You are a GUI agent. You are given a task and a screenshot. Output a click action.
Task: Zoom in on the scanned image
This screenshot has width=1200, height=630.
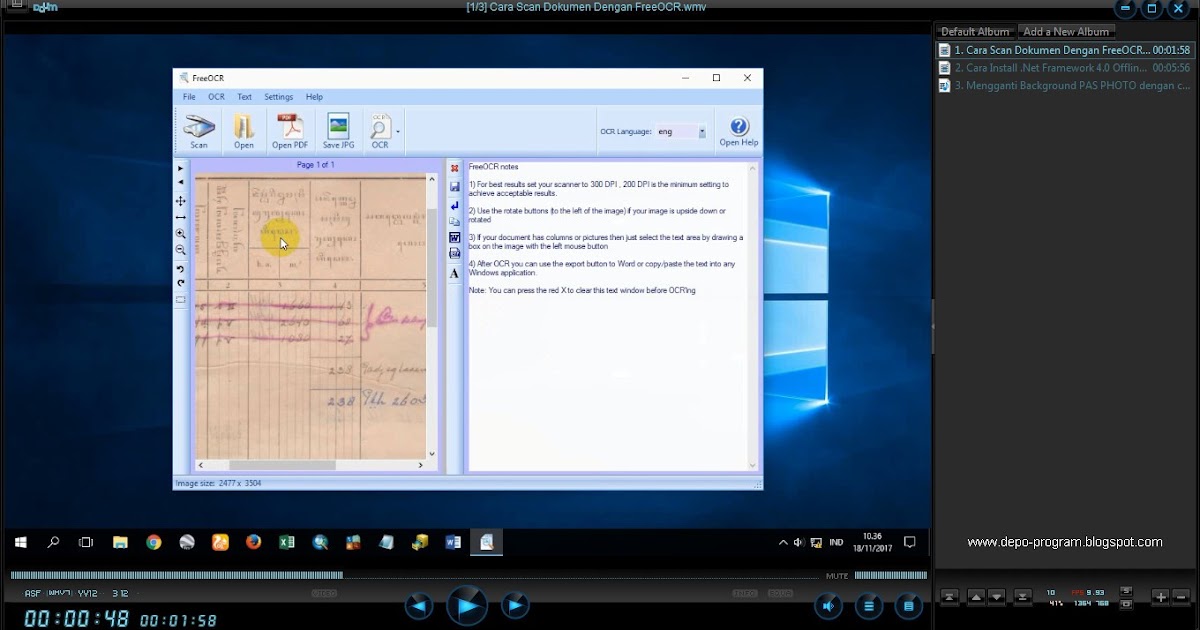point(181,234)
